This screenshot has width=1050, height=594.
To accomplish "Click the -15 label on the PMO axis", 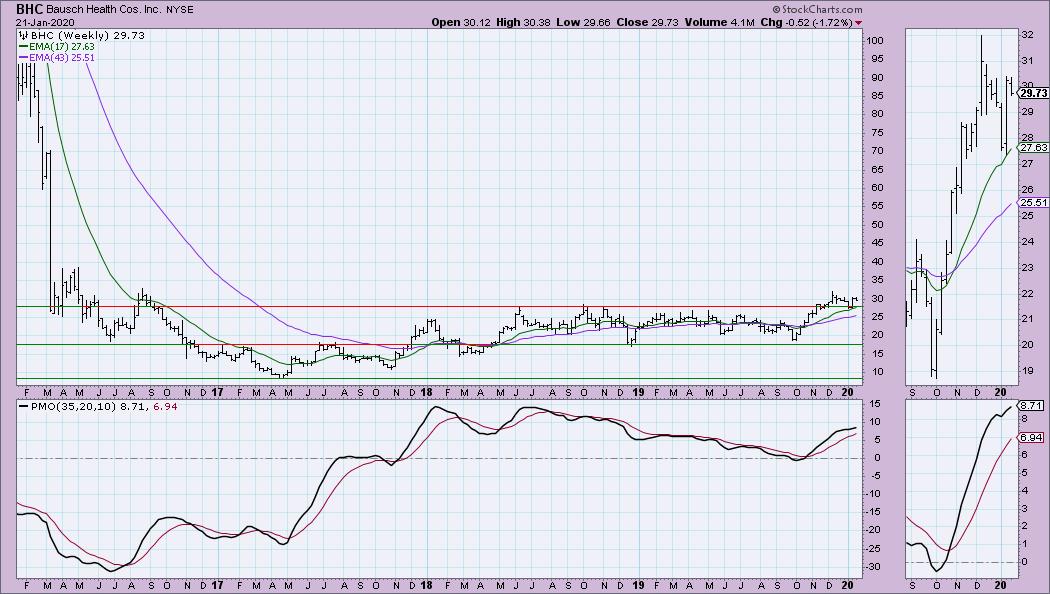I will 874,512.
